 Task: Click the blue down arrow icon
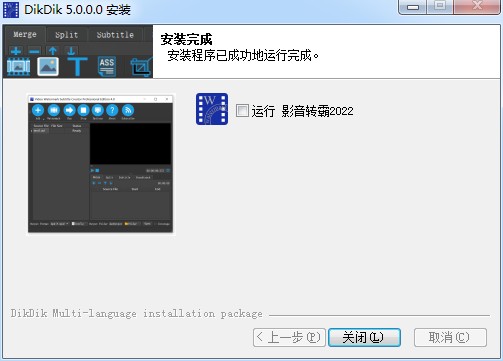[71, 51]
